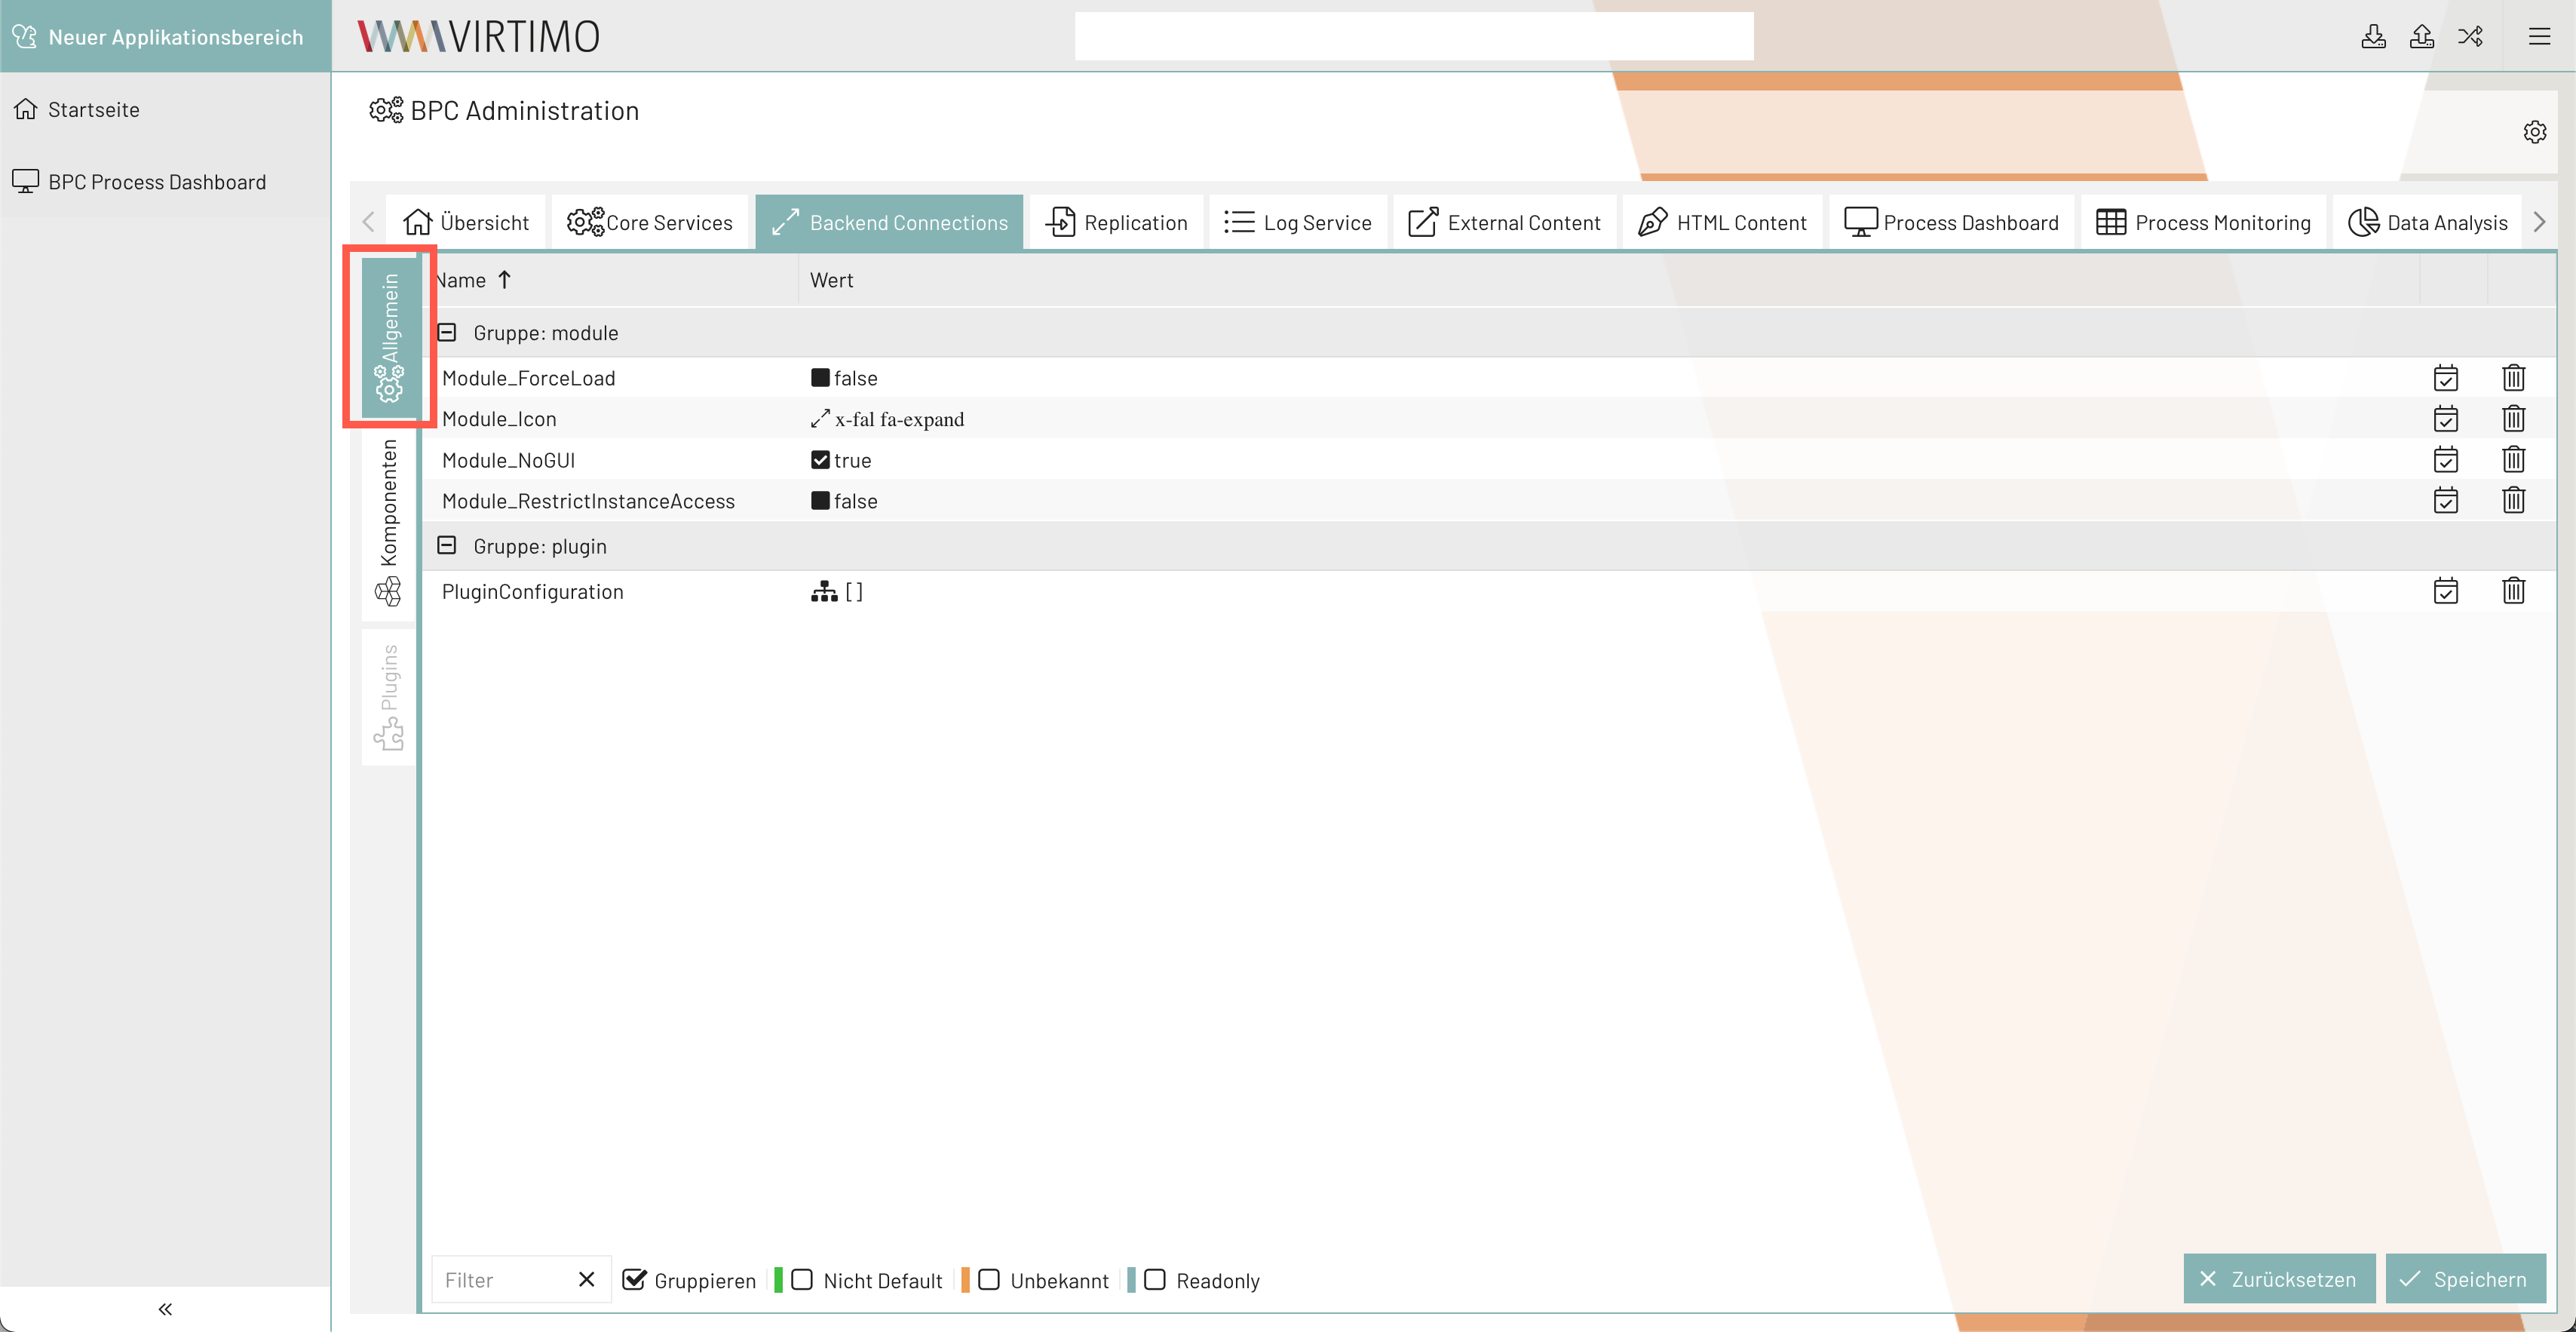Click the download icon in top header
The width and height of the screenshot is (2576, 1332).
point(2373,37)
